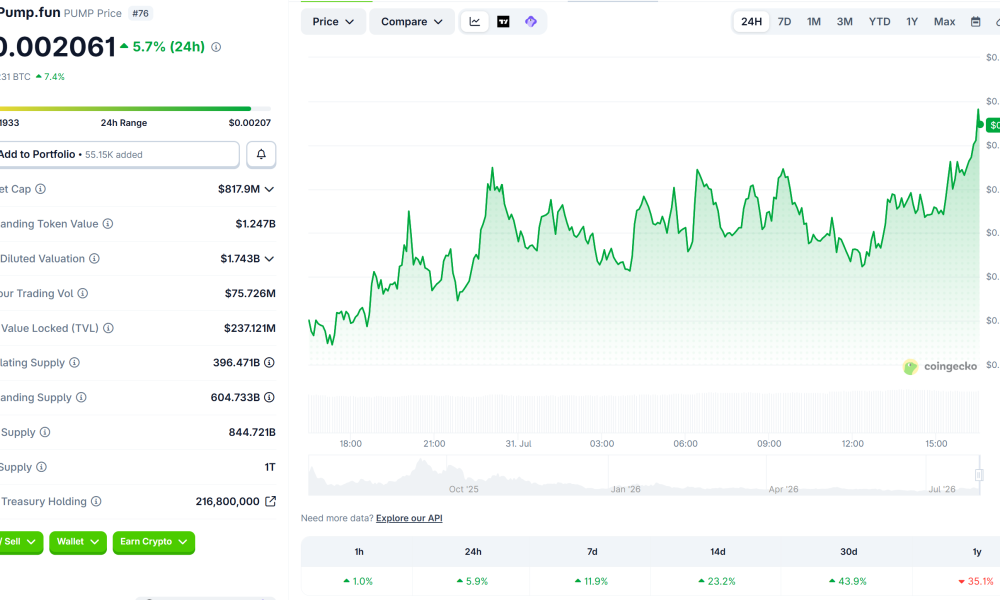Click the purple diamond chart icon
The width and height of the screenshot is (1000, 600).
click(x=531, y=22)
